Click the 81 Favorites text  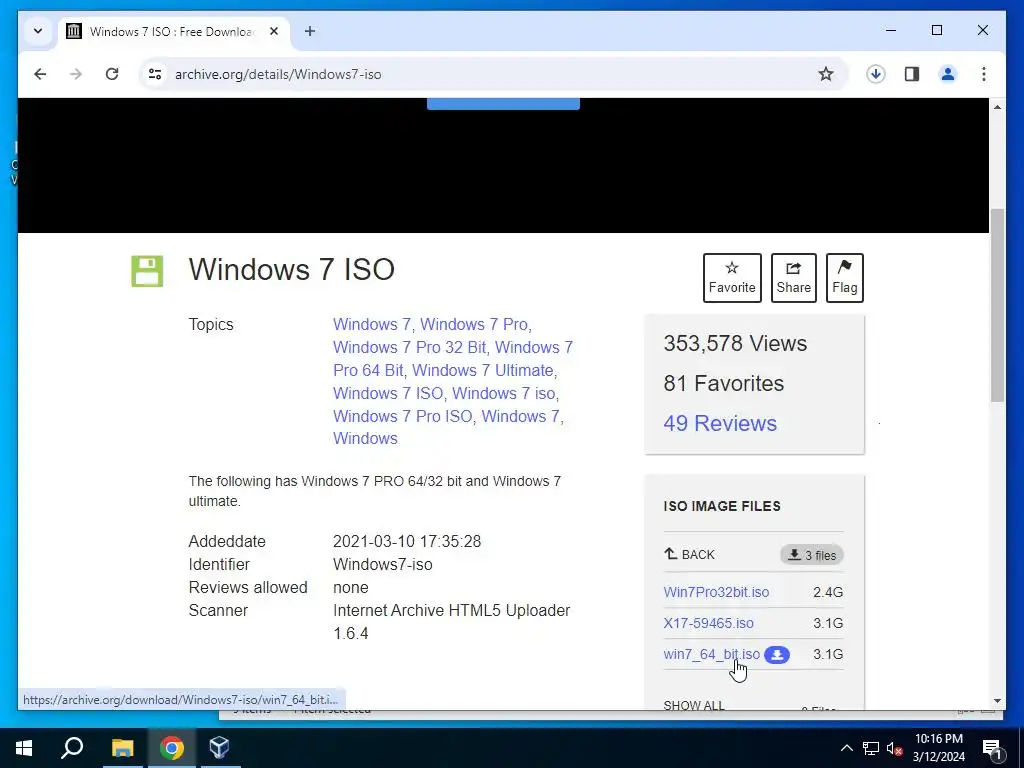tap(723, 383)
